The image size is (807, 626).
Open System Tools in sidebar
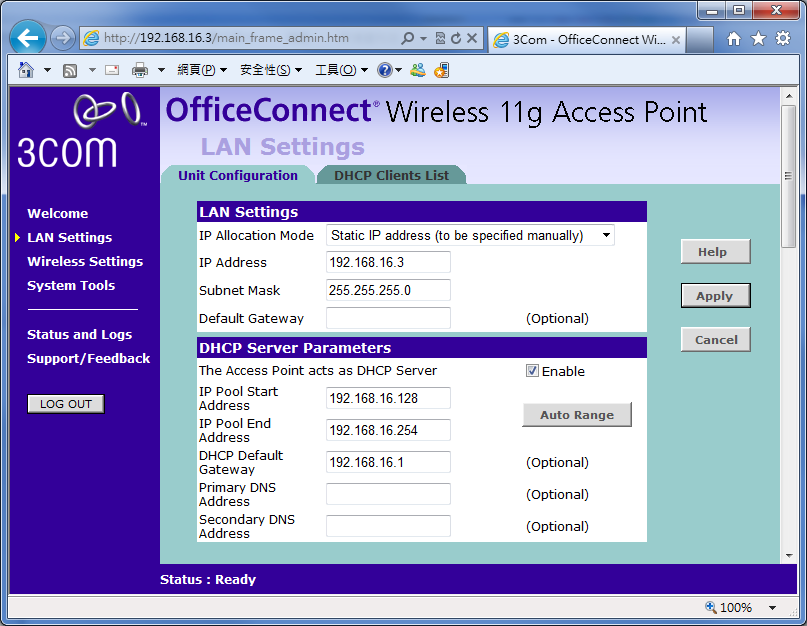(71, 286)
